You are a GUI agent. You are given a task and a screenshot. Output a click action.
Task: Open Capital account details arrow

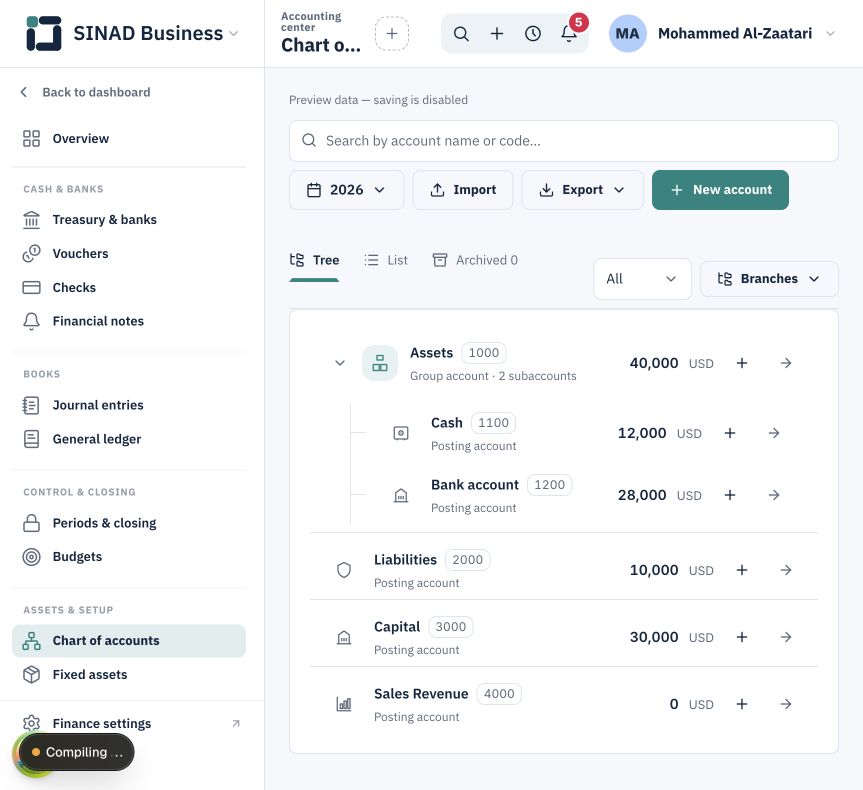point(786,637)
